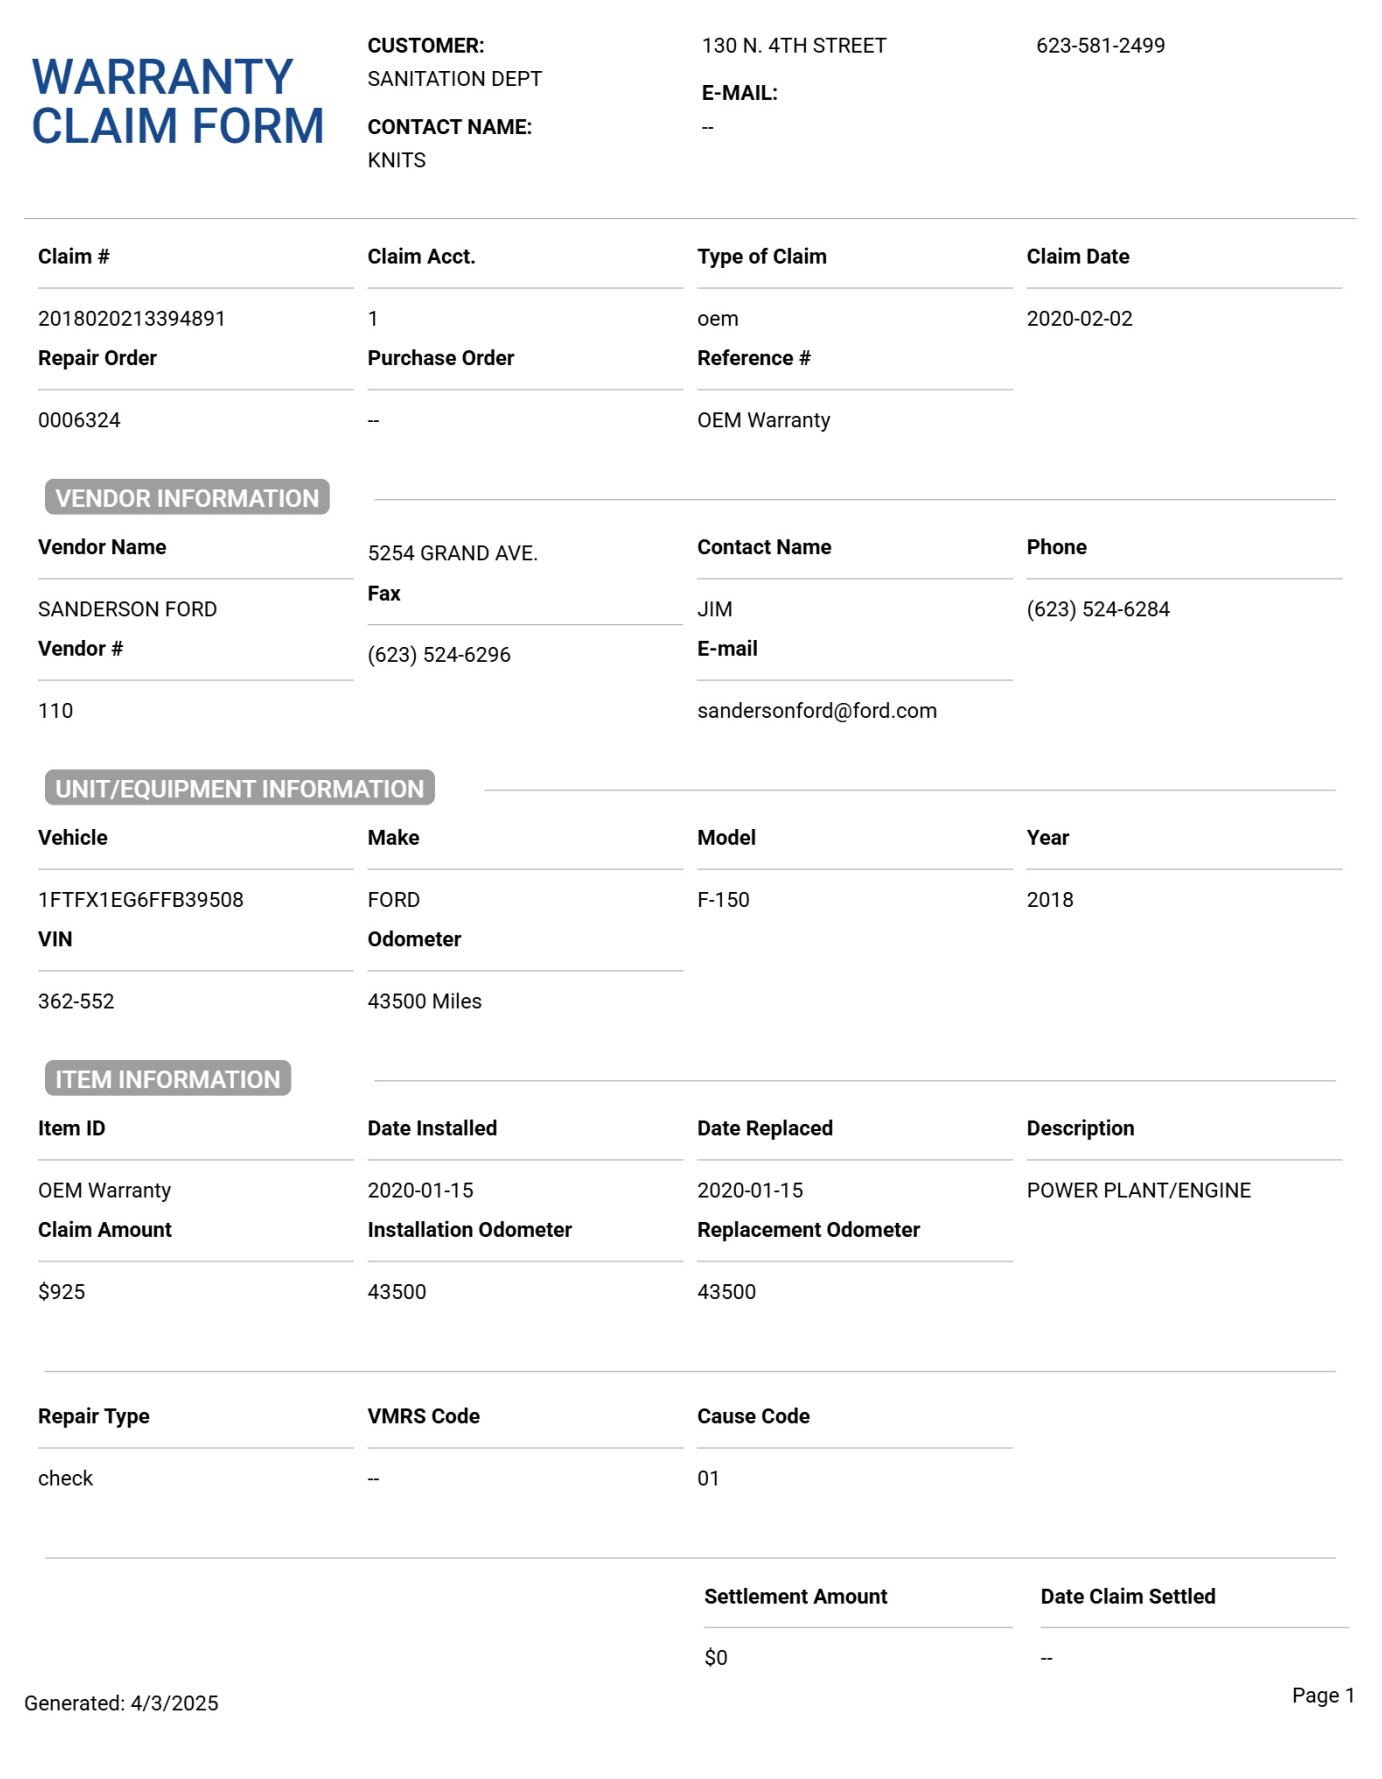Select the claim date 2020-02-02 value
The image size is (1382, 1779).
[x=1079, y=319]
